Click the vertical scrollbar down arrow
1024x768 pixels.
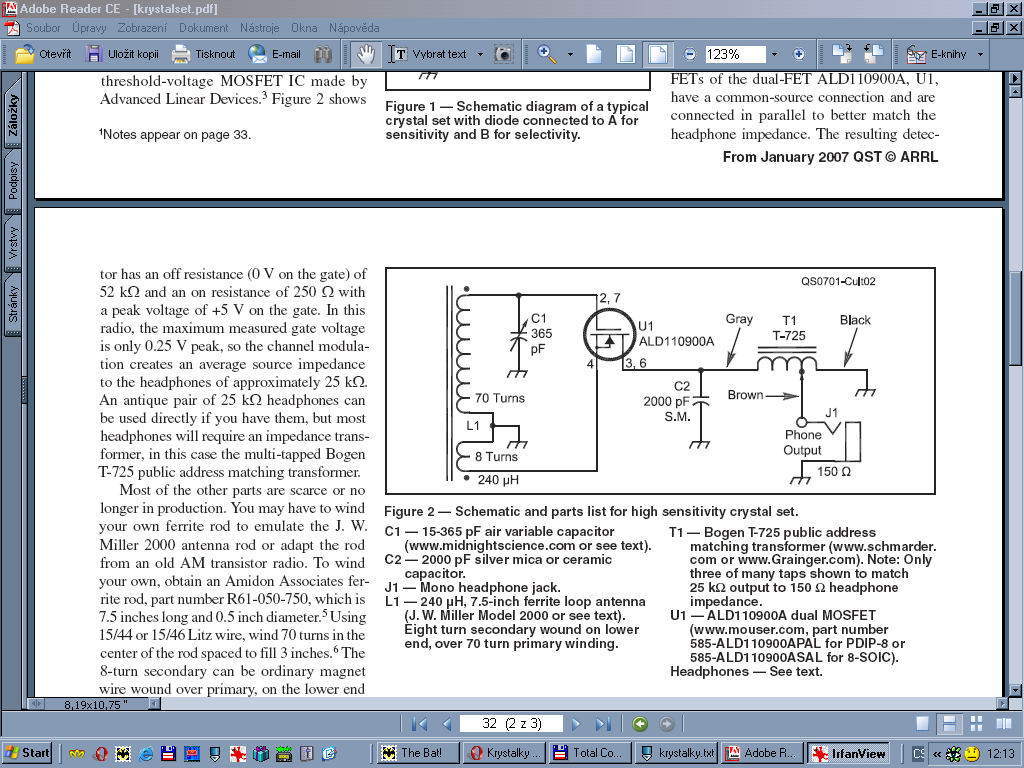(x=1015, y=690)
